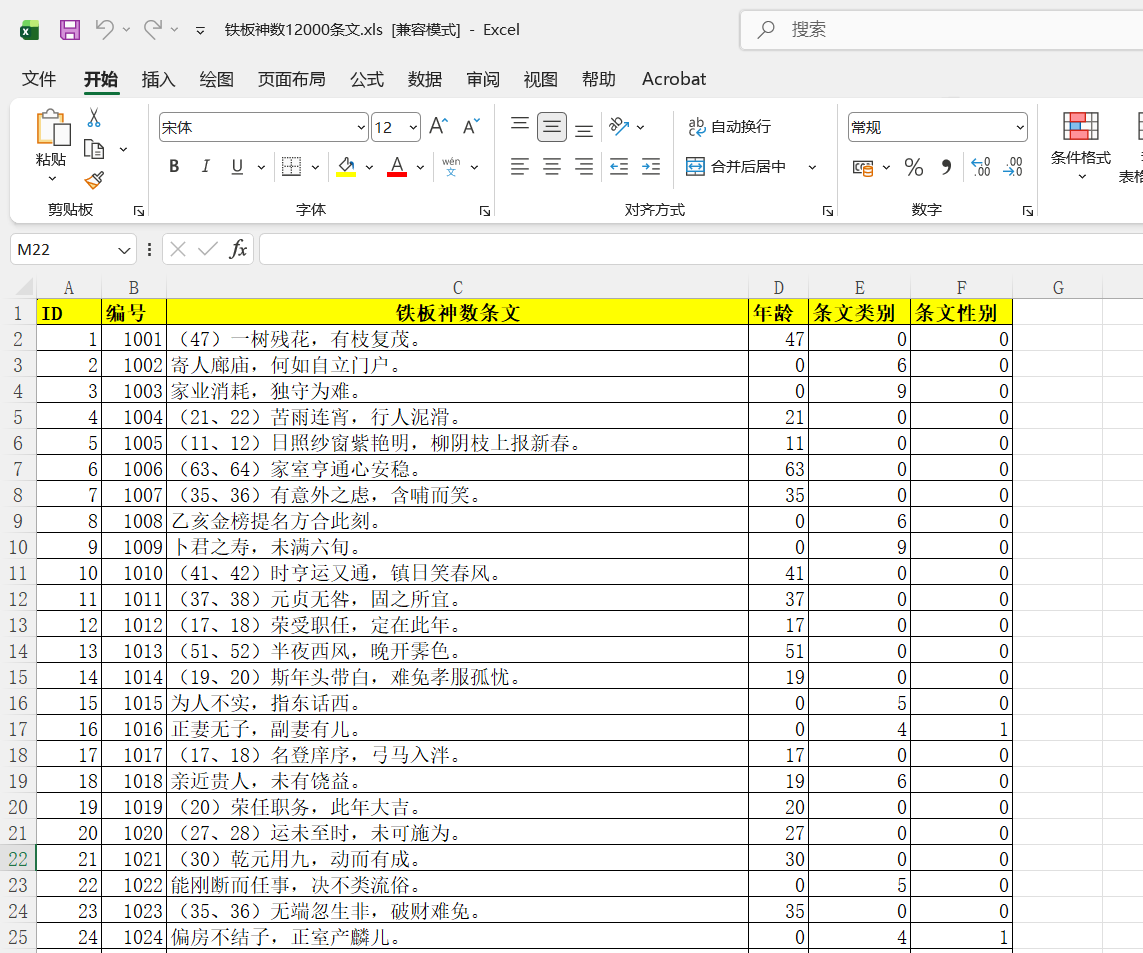This screenshot has width=1143, height=953.
Task: Open the font name dropdown (宋体)
Action: [x=361, y=128]
